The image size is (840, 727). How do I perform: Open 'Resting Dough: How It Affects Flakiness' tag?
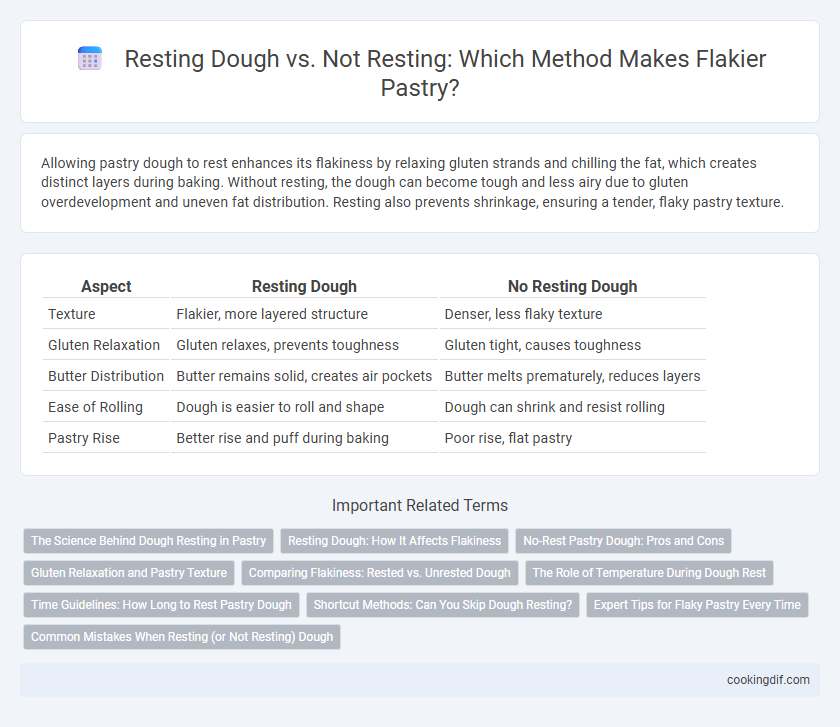(394, 541)
